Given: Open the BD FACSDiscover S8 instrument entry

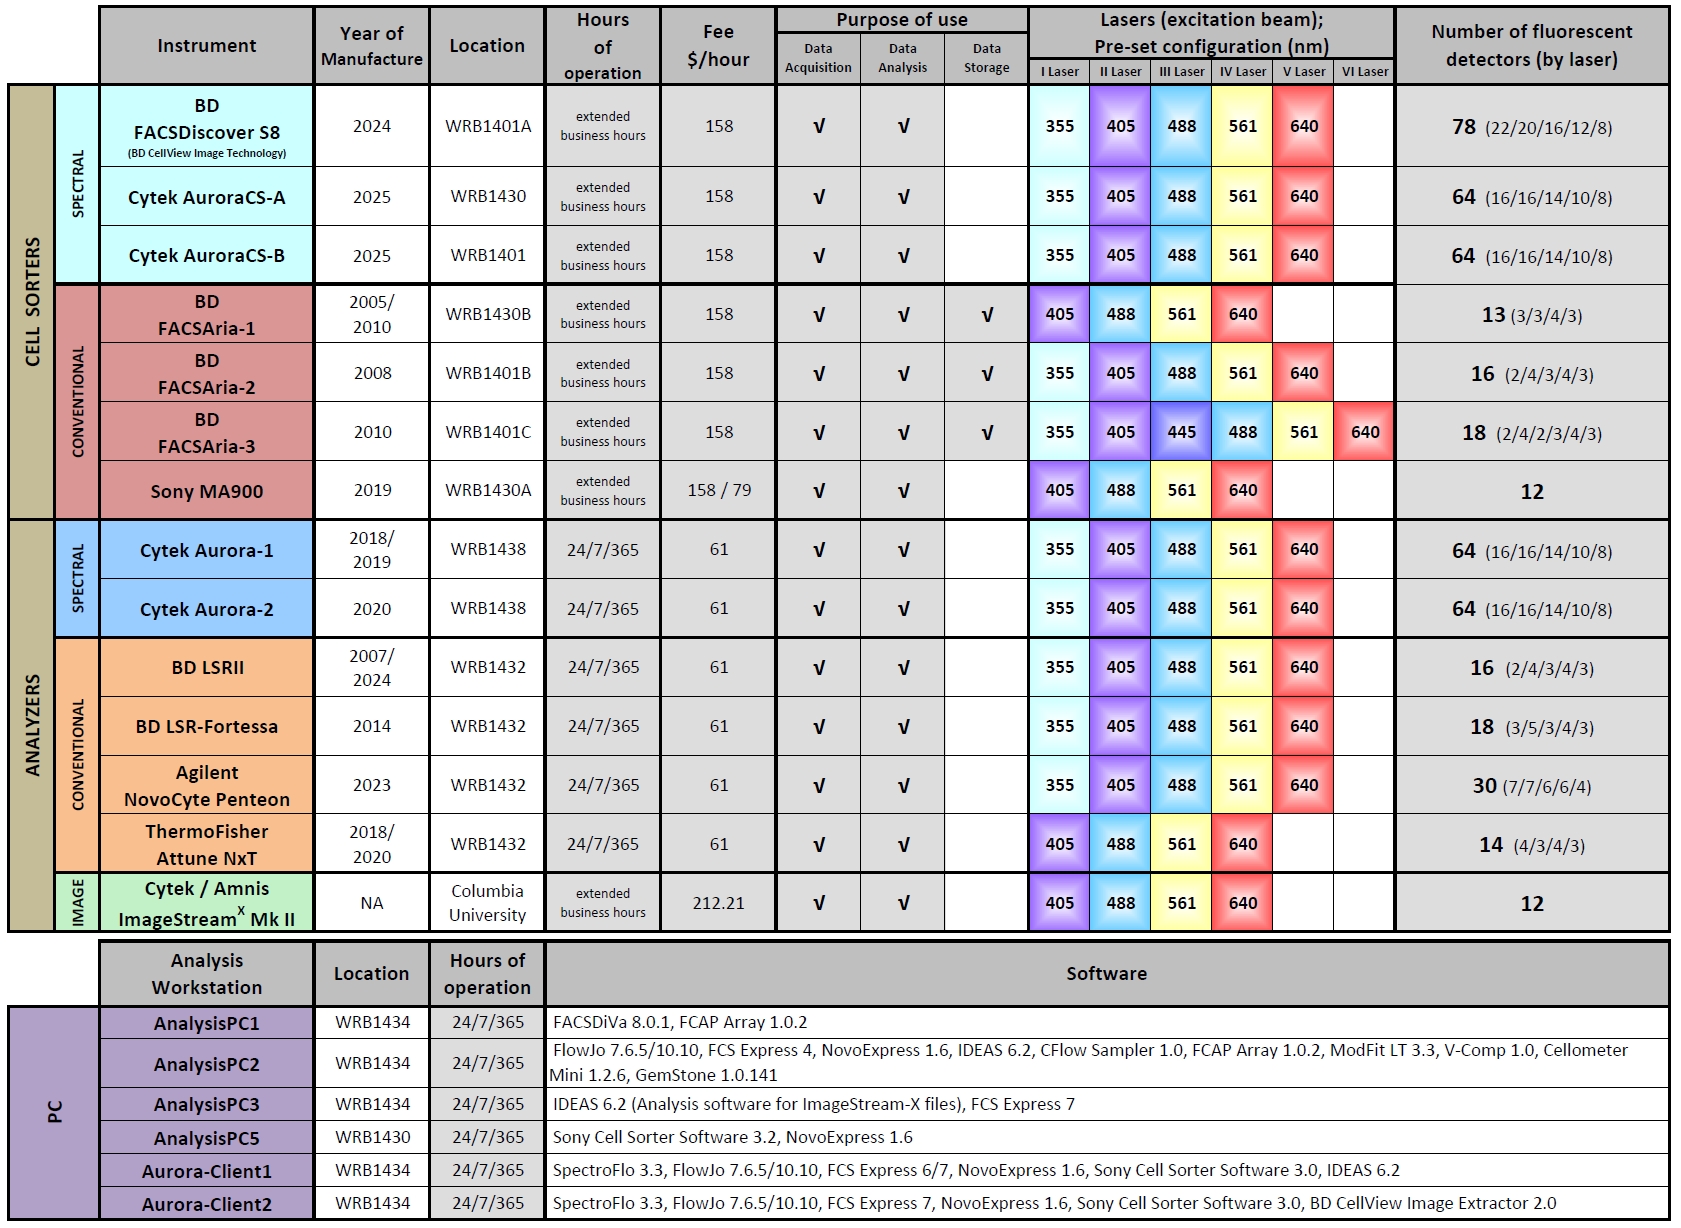Looking at the screenshot, I should pos(206,126).
